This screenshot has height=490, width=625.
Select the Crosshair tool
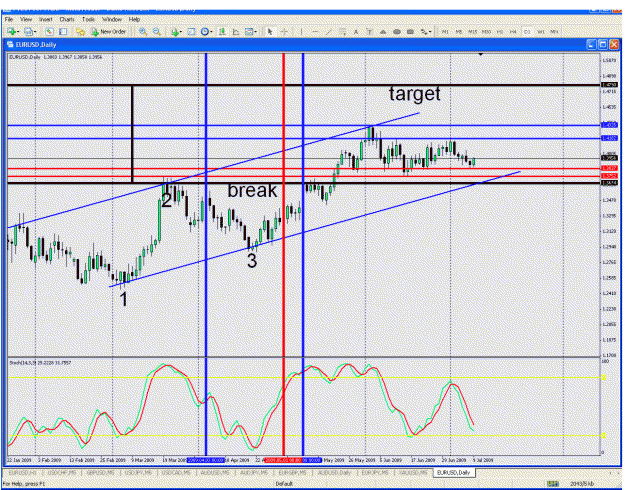click(x=284, y=31)
